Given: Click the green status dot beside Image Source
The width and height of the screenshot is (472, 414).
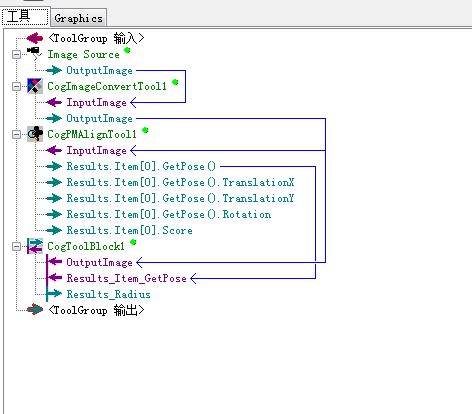Looking at the screenshot, I should point(127,50).
